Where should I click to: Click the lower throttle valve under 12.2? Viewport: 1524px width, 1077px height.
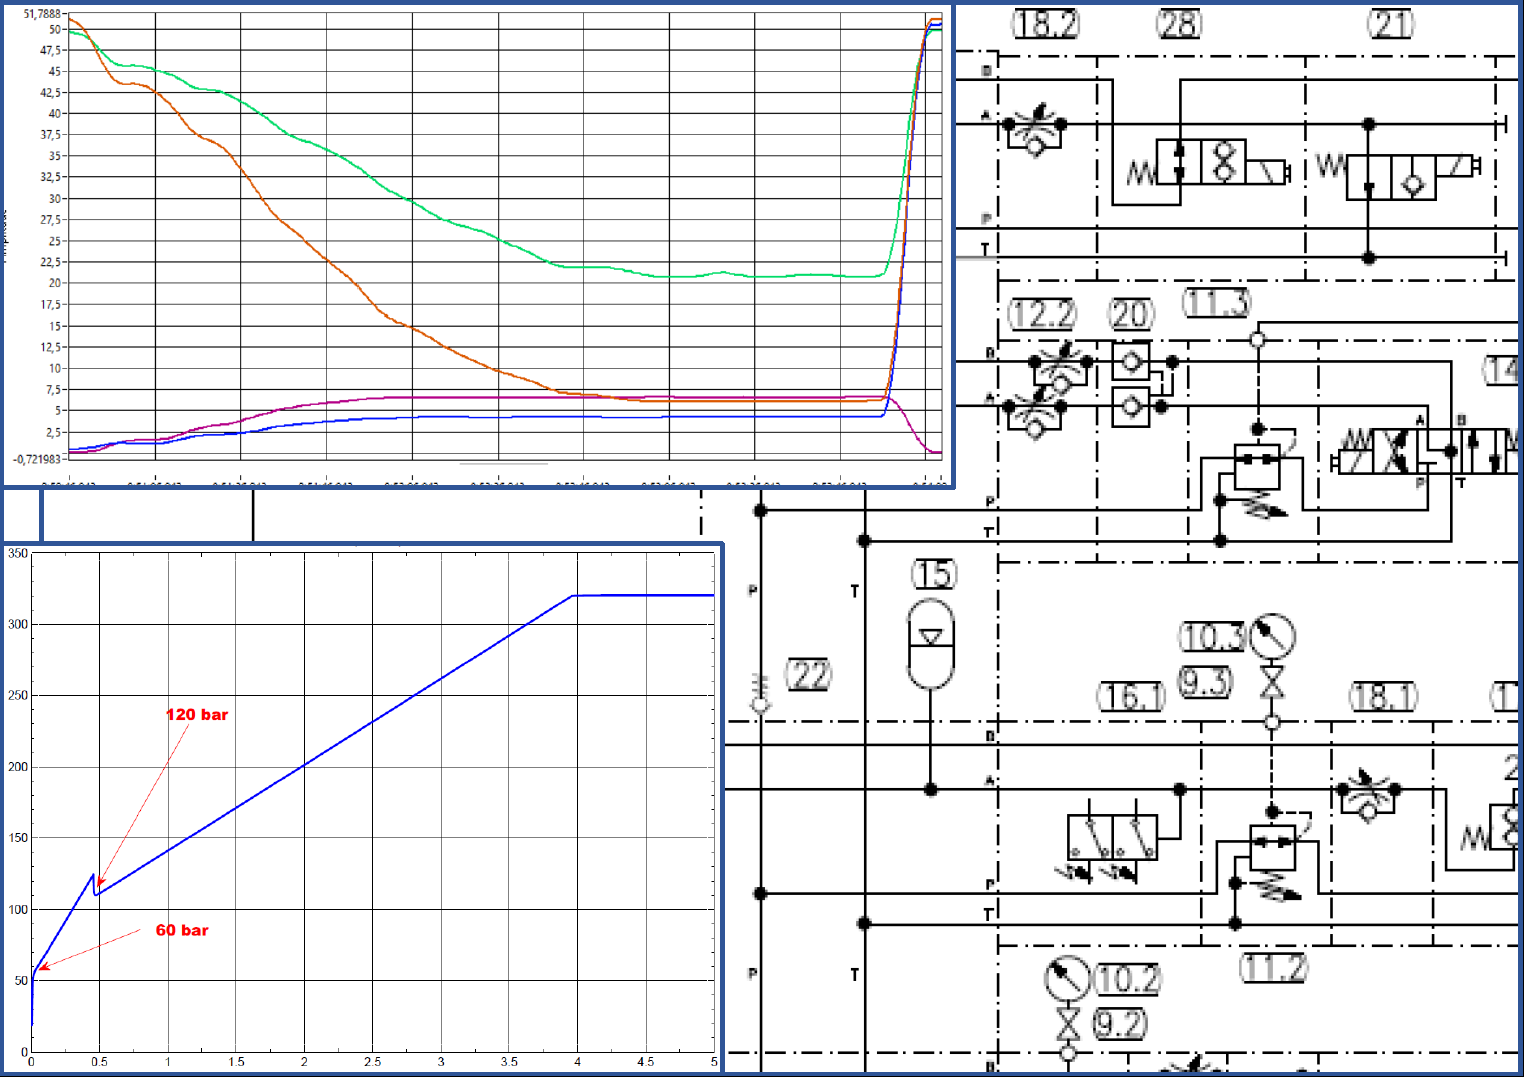[1036, 413]
